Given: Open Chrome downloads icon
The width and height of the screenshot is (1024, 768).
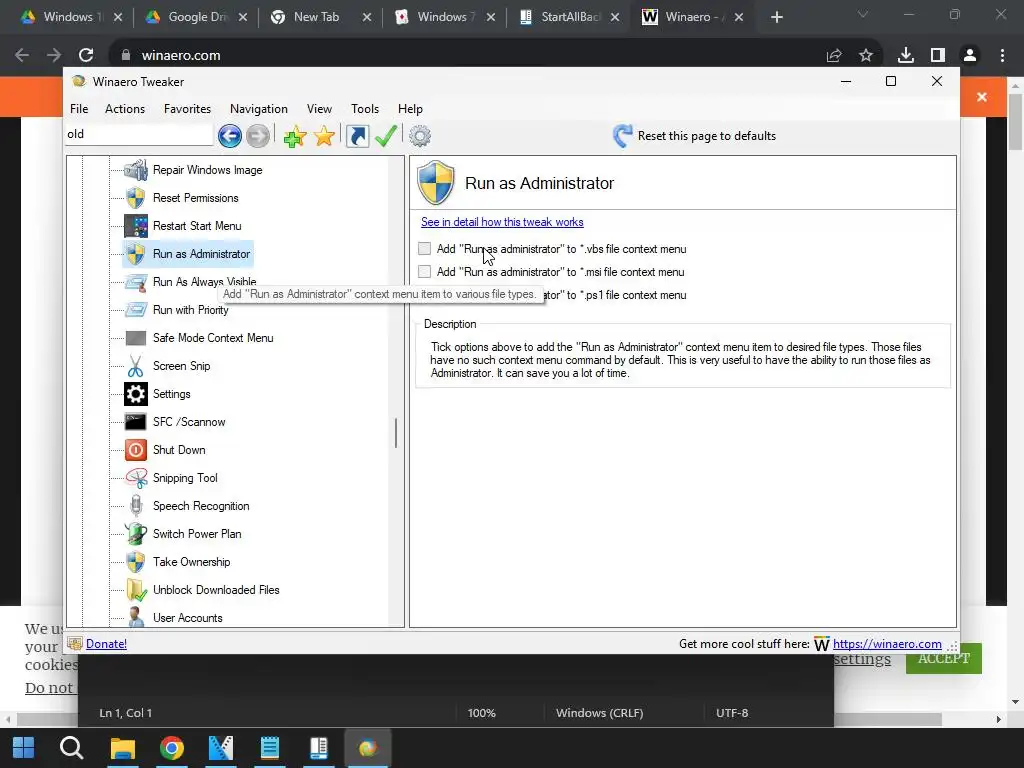Looking at the screenshot, I should [906, 56].
